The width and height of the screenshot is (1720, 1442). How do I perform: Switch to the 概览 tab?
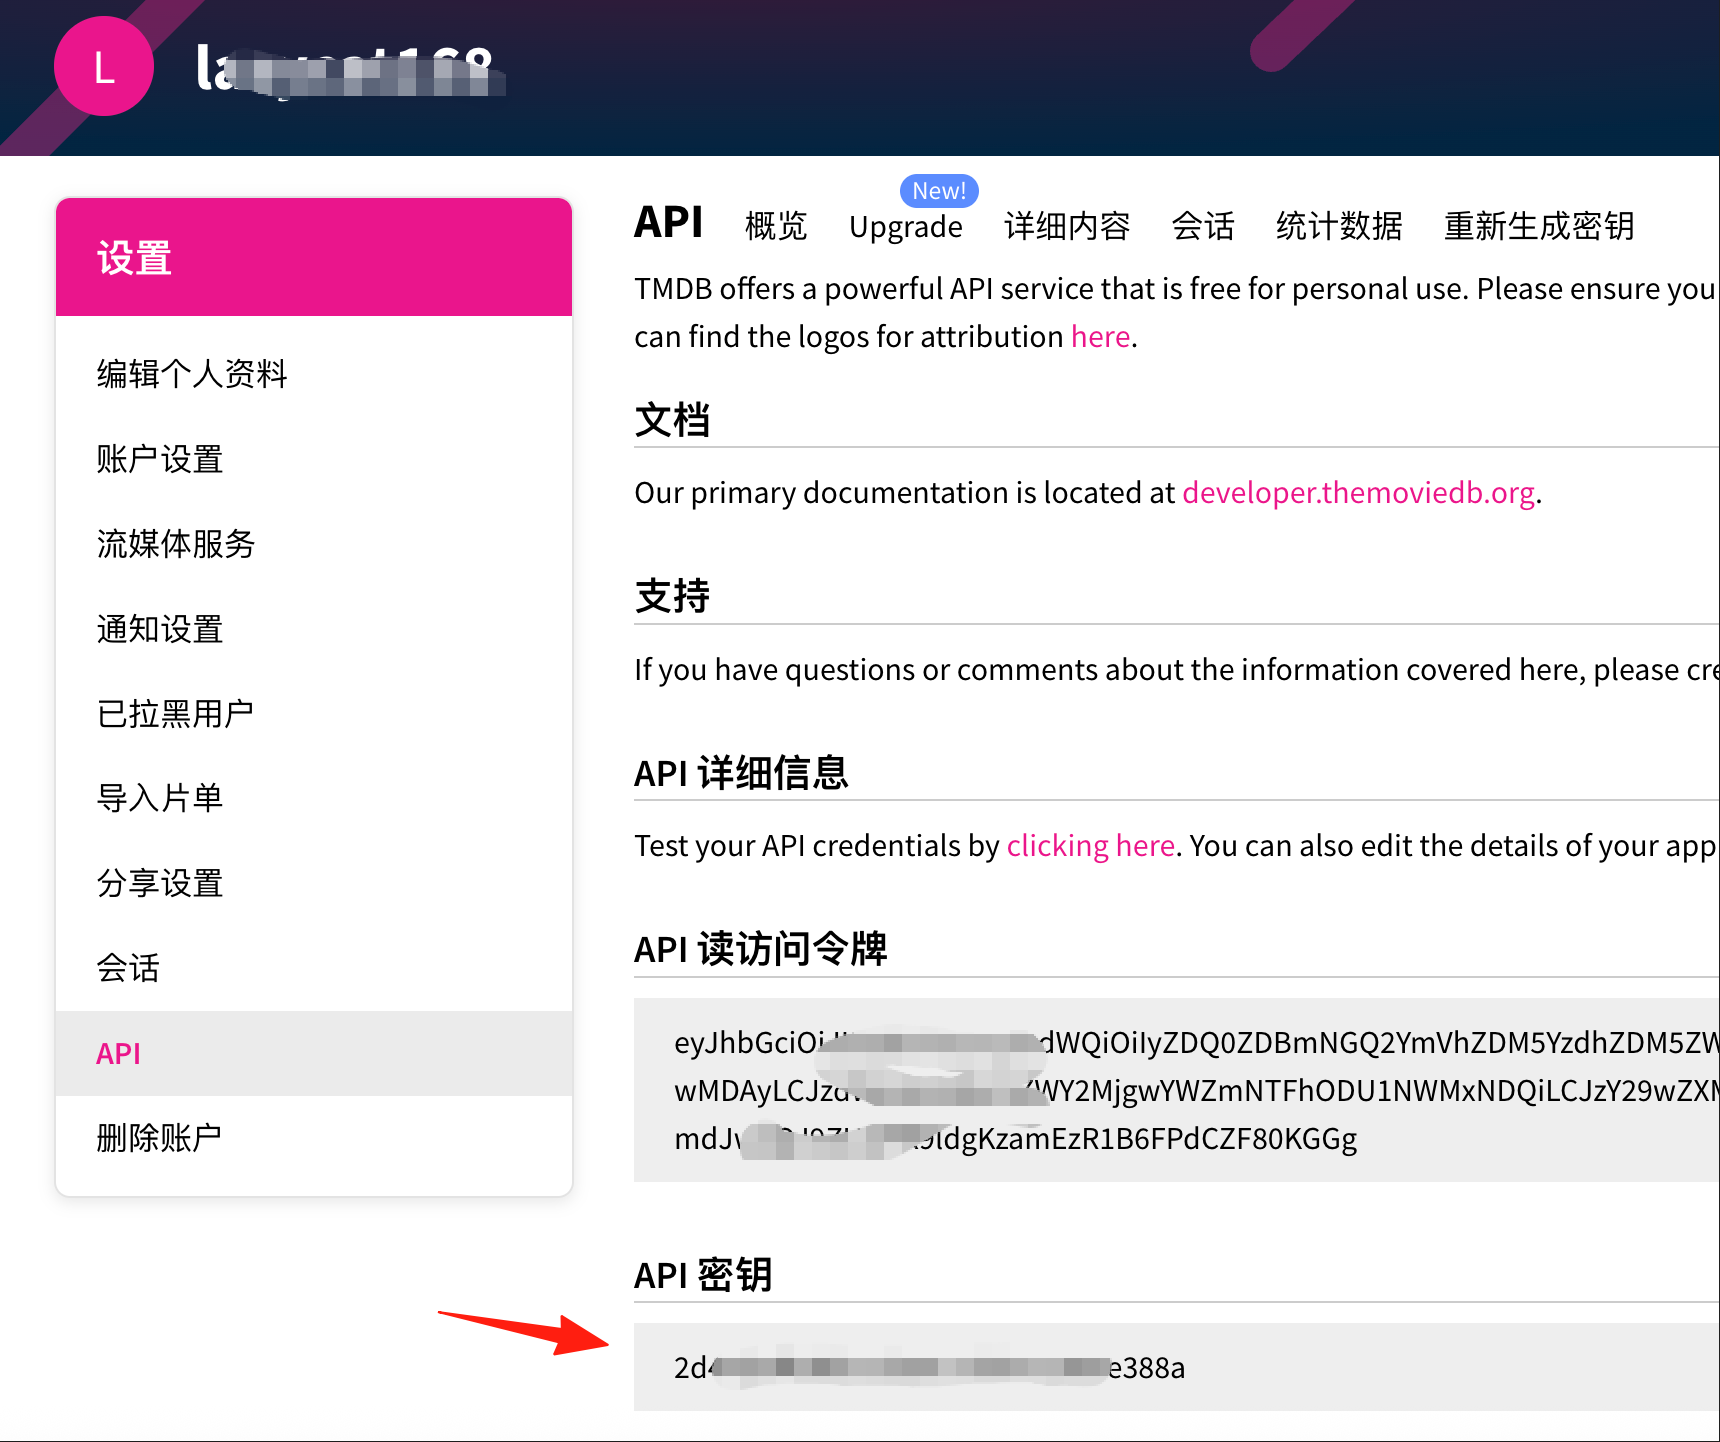point(776,226)
